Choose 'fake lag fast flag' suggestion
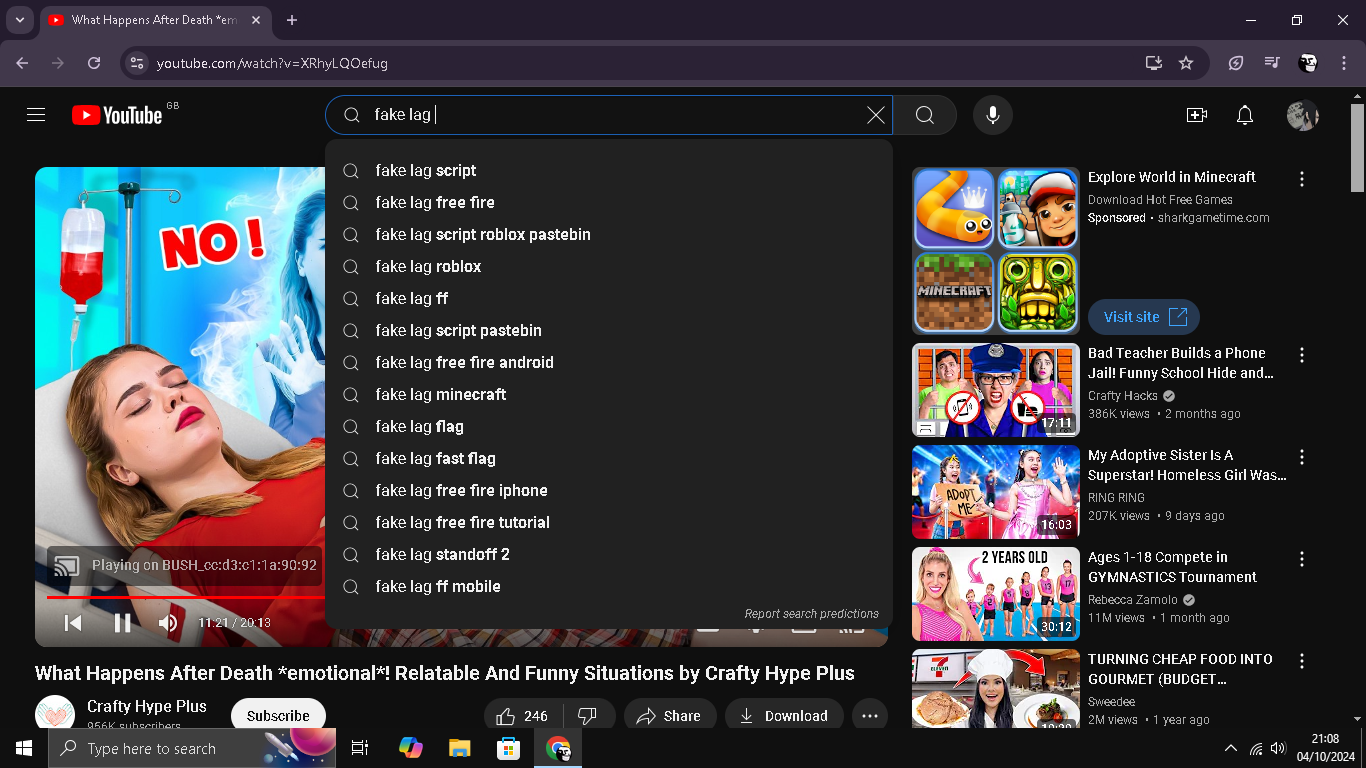This screenshot has height=768, width=1366. pyautogui.click(x=609, y=459)
